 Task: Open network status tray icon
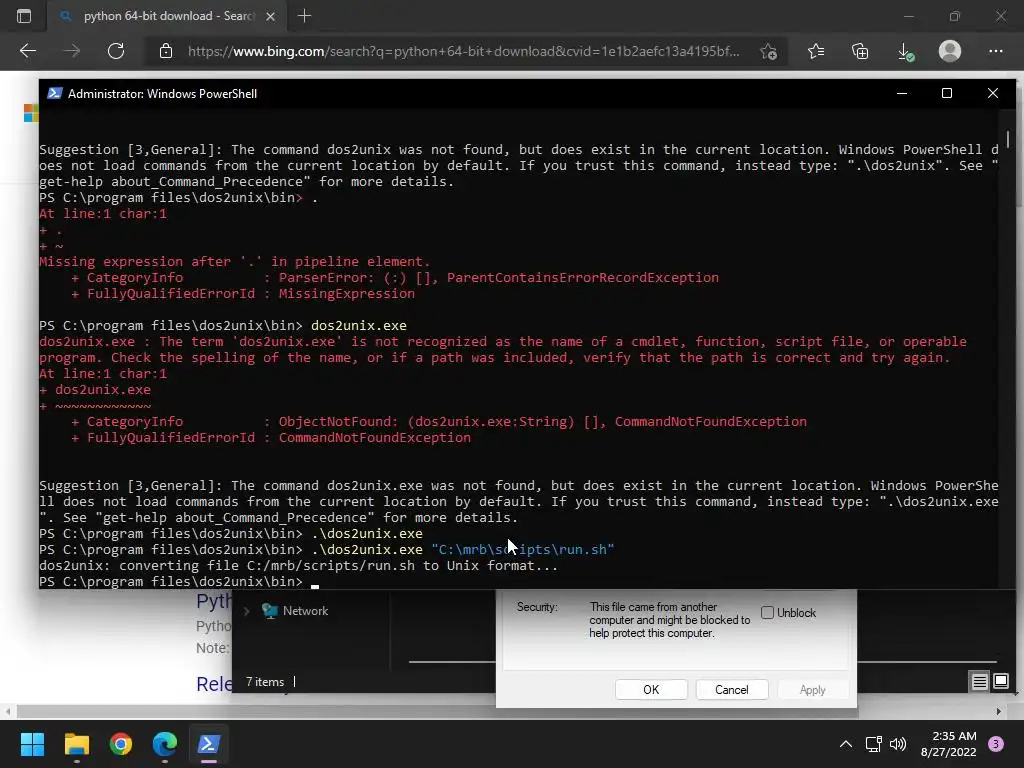coord(873,744)
